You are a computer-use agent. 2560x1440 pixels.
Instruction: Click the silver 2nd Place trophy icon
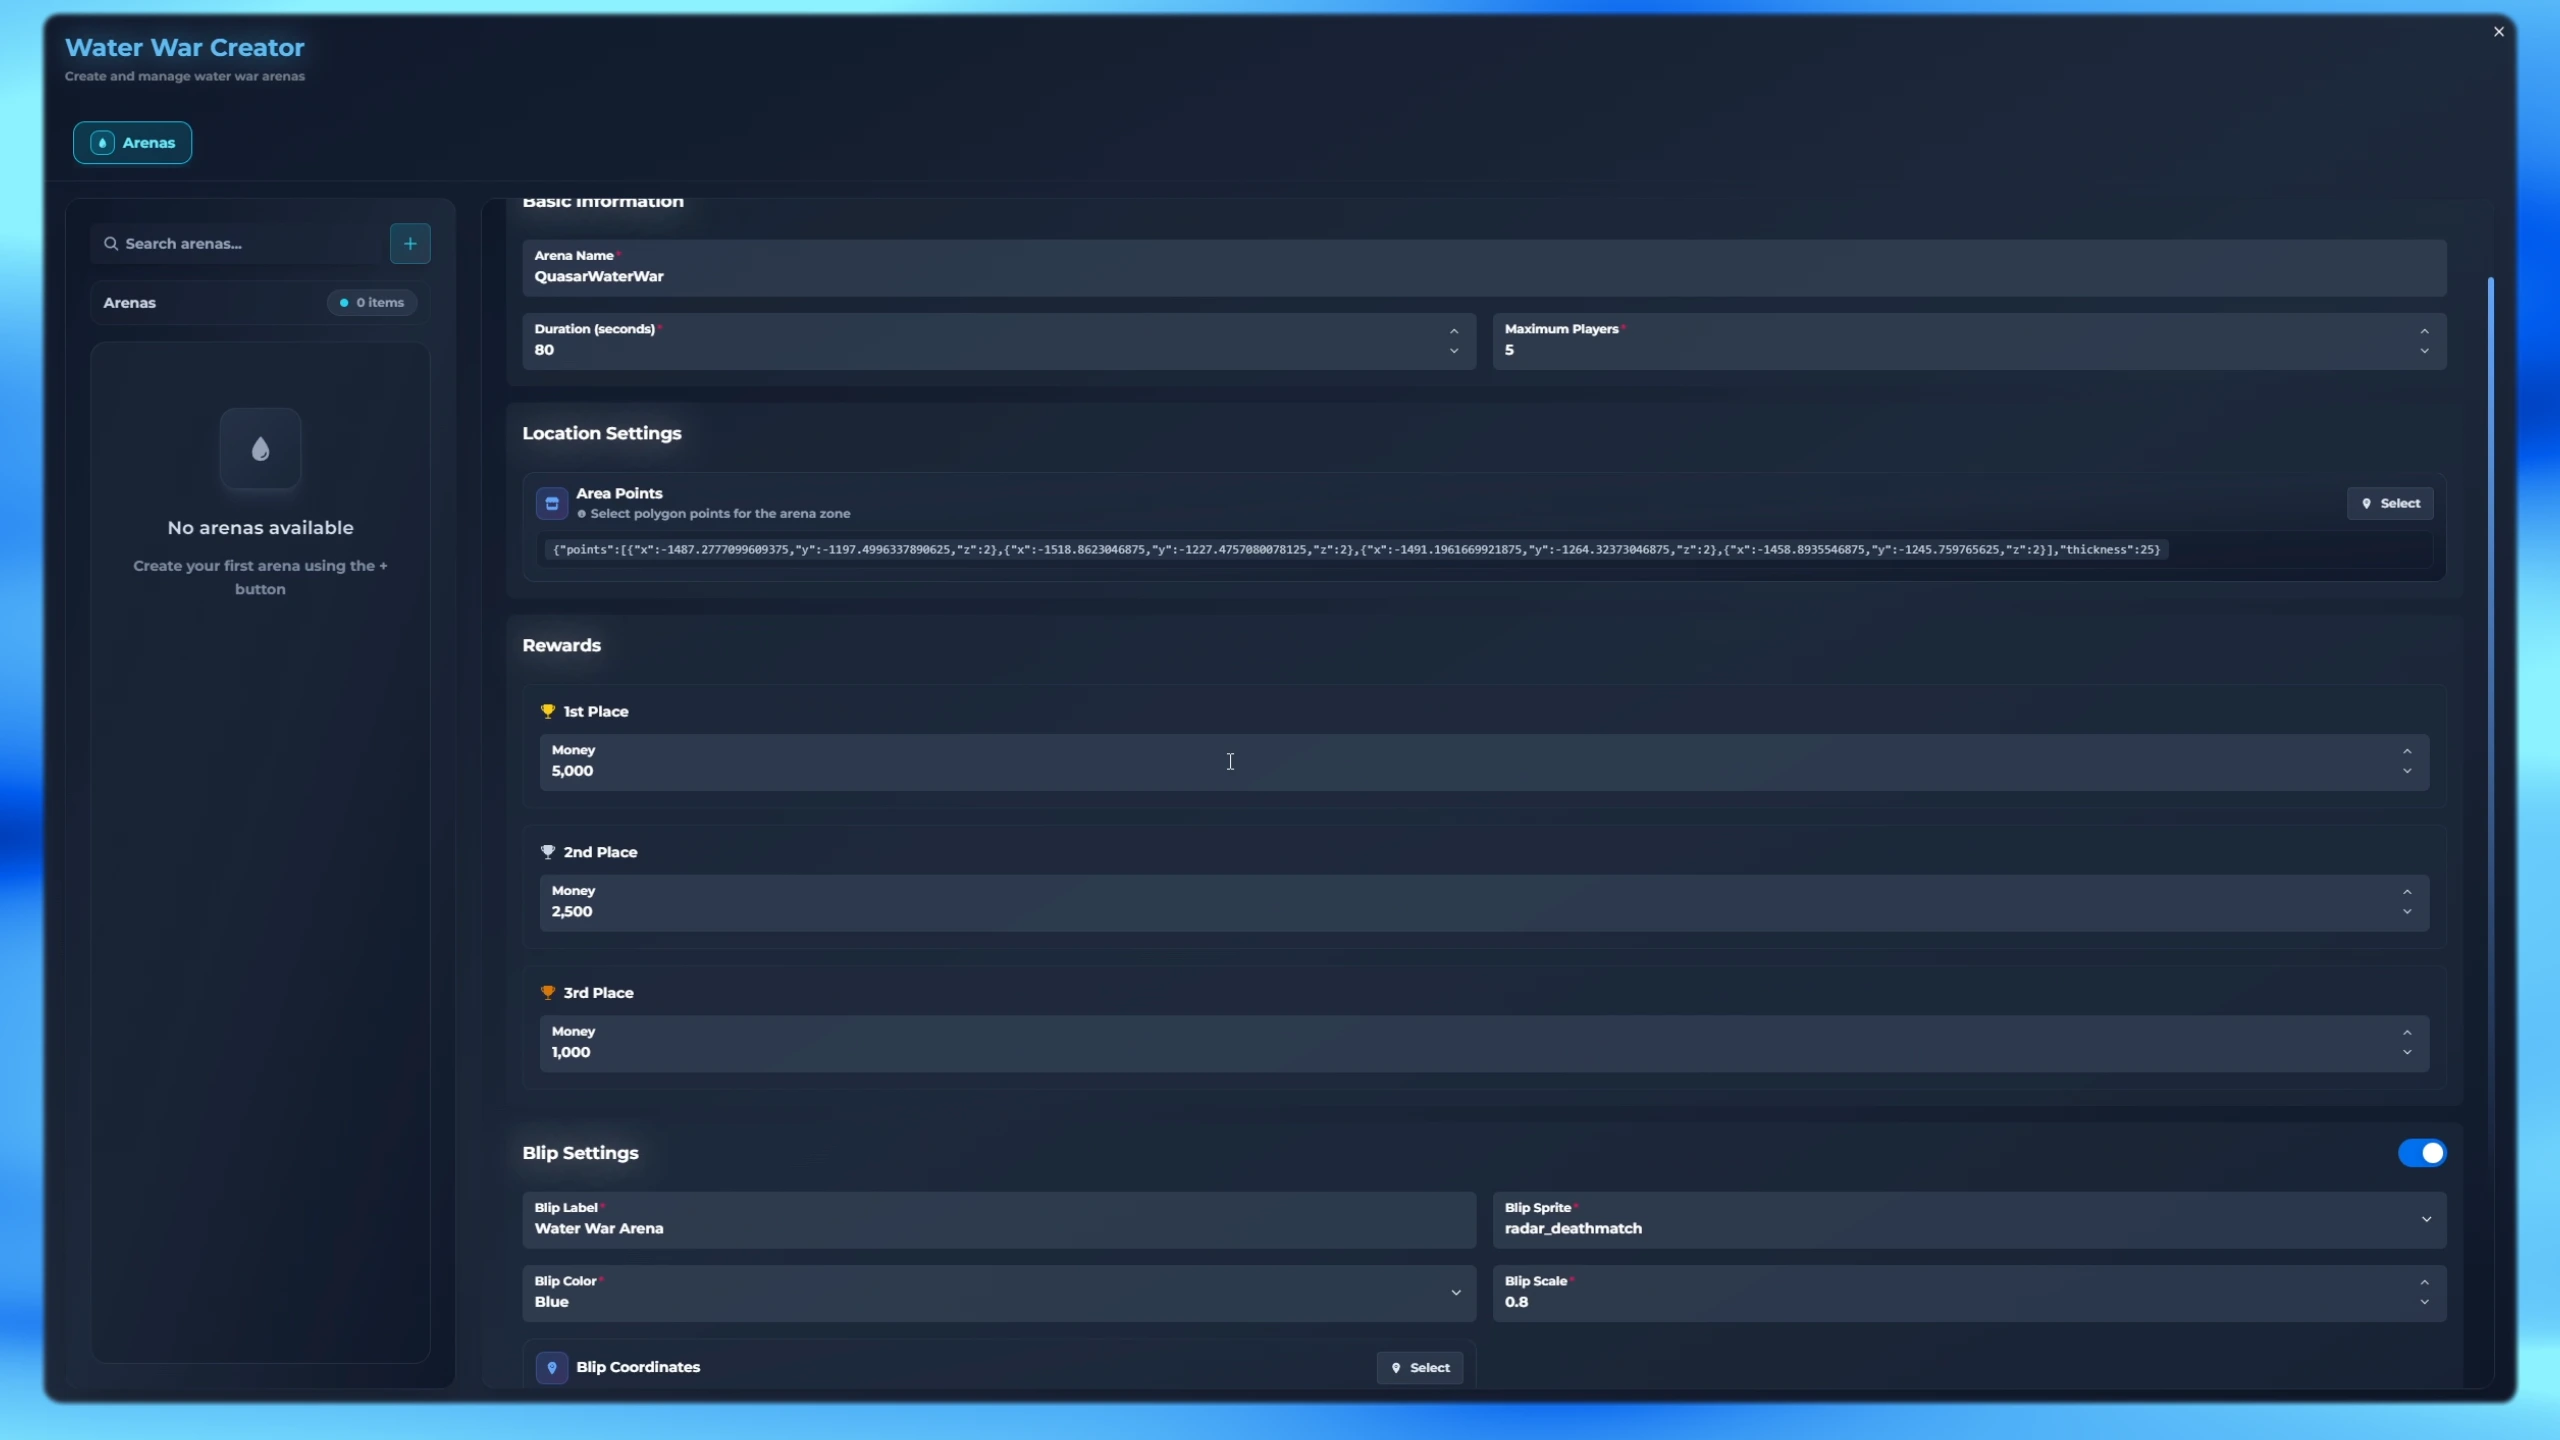(x=547, y=852)
